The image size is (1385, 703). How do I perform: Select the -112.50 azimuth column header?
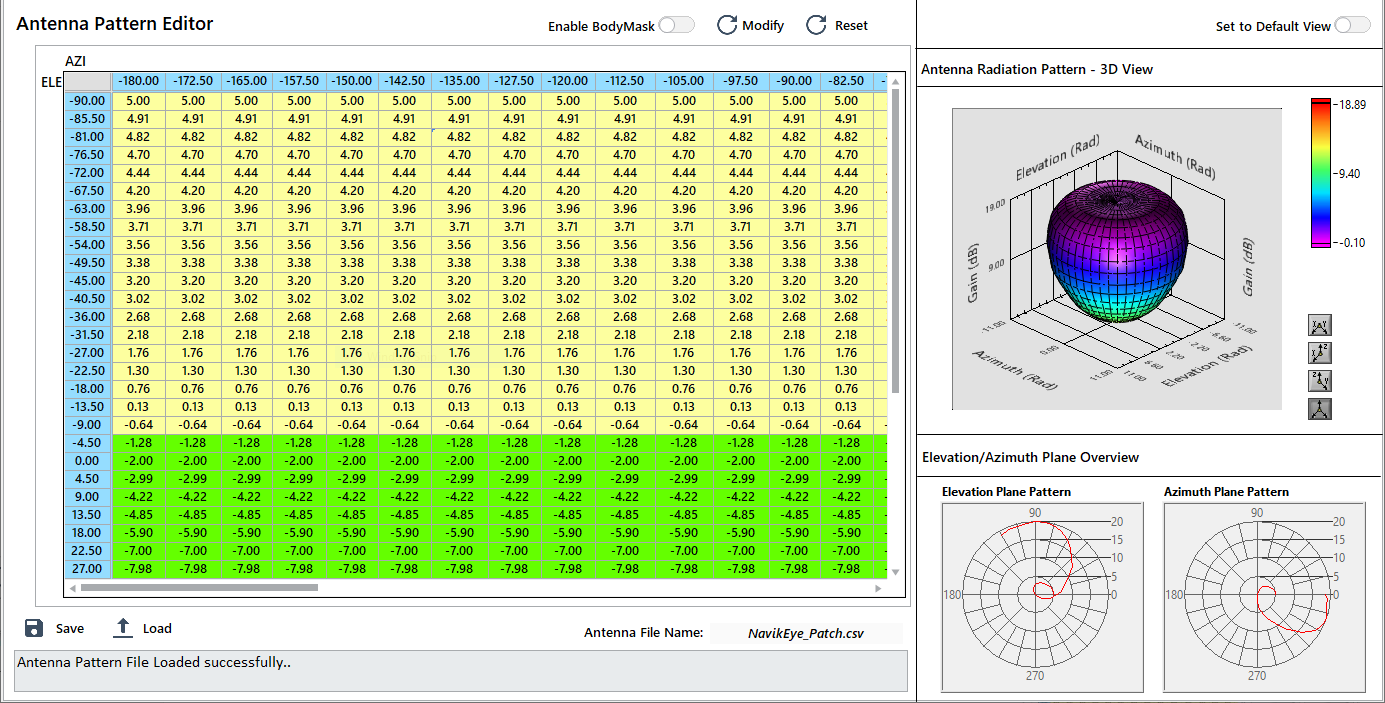tap(625, 81)
